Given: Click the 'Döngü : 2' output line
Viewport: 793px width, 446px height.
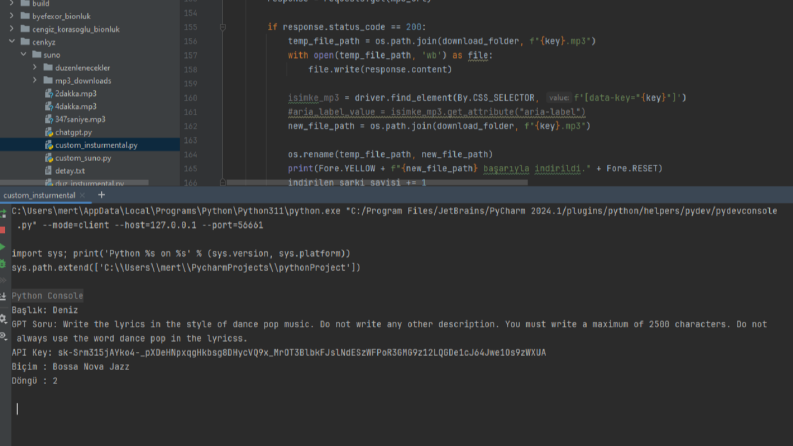Looking at the screenshot, I should point(34,381).
